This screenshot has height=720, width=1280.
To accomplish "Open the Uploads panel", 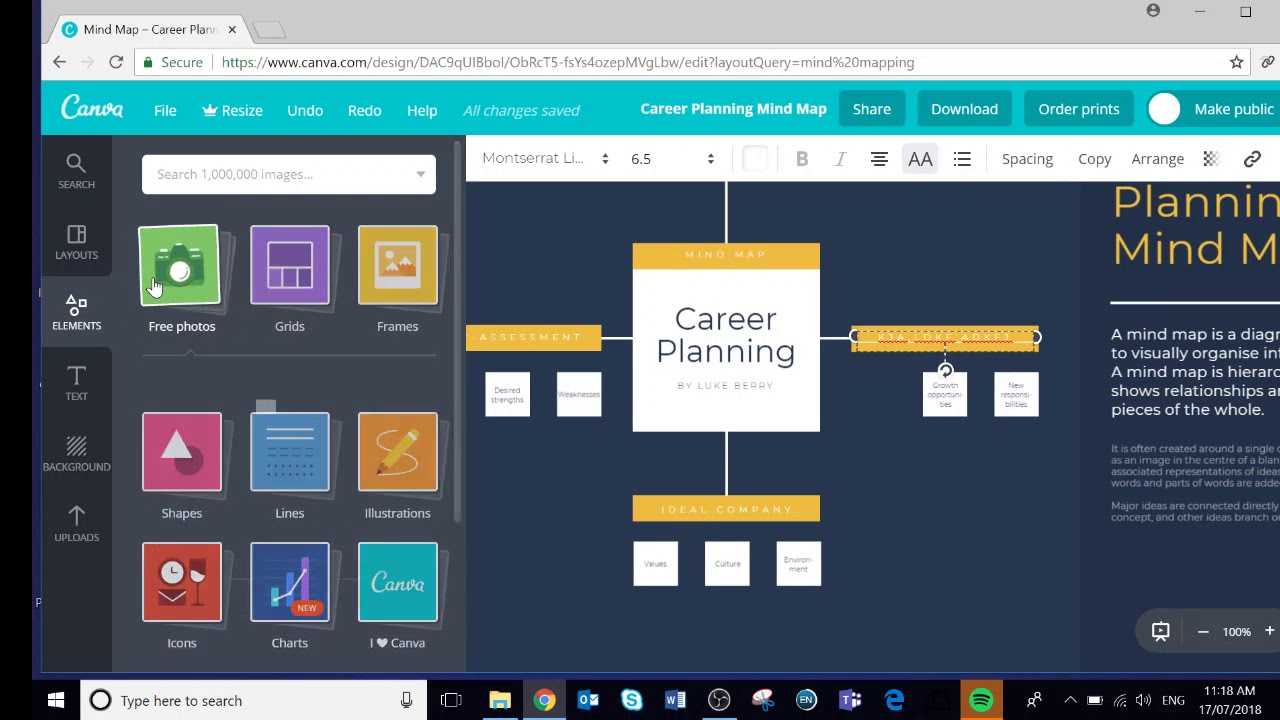I will tap(76, 525).
